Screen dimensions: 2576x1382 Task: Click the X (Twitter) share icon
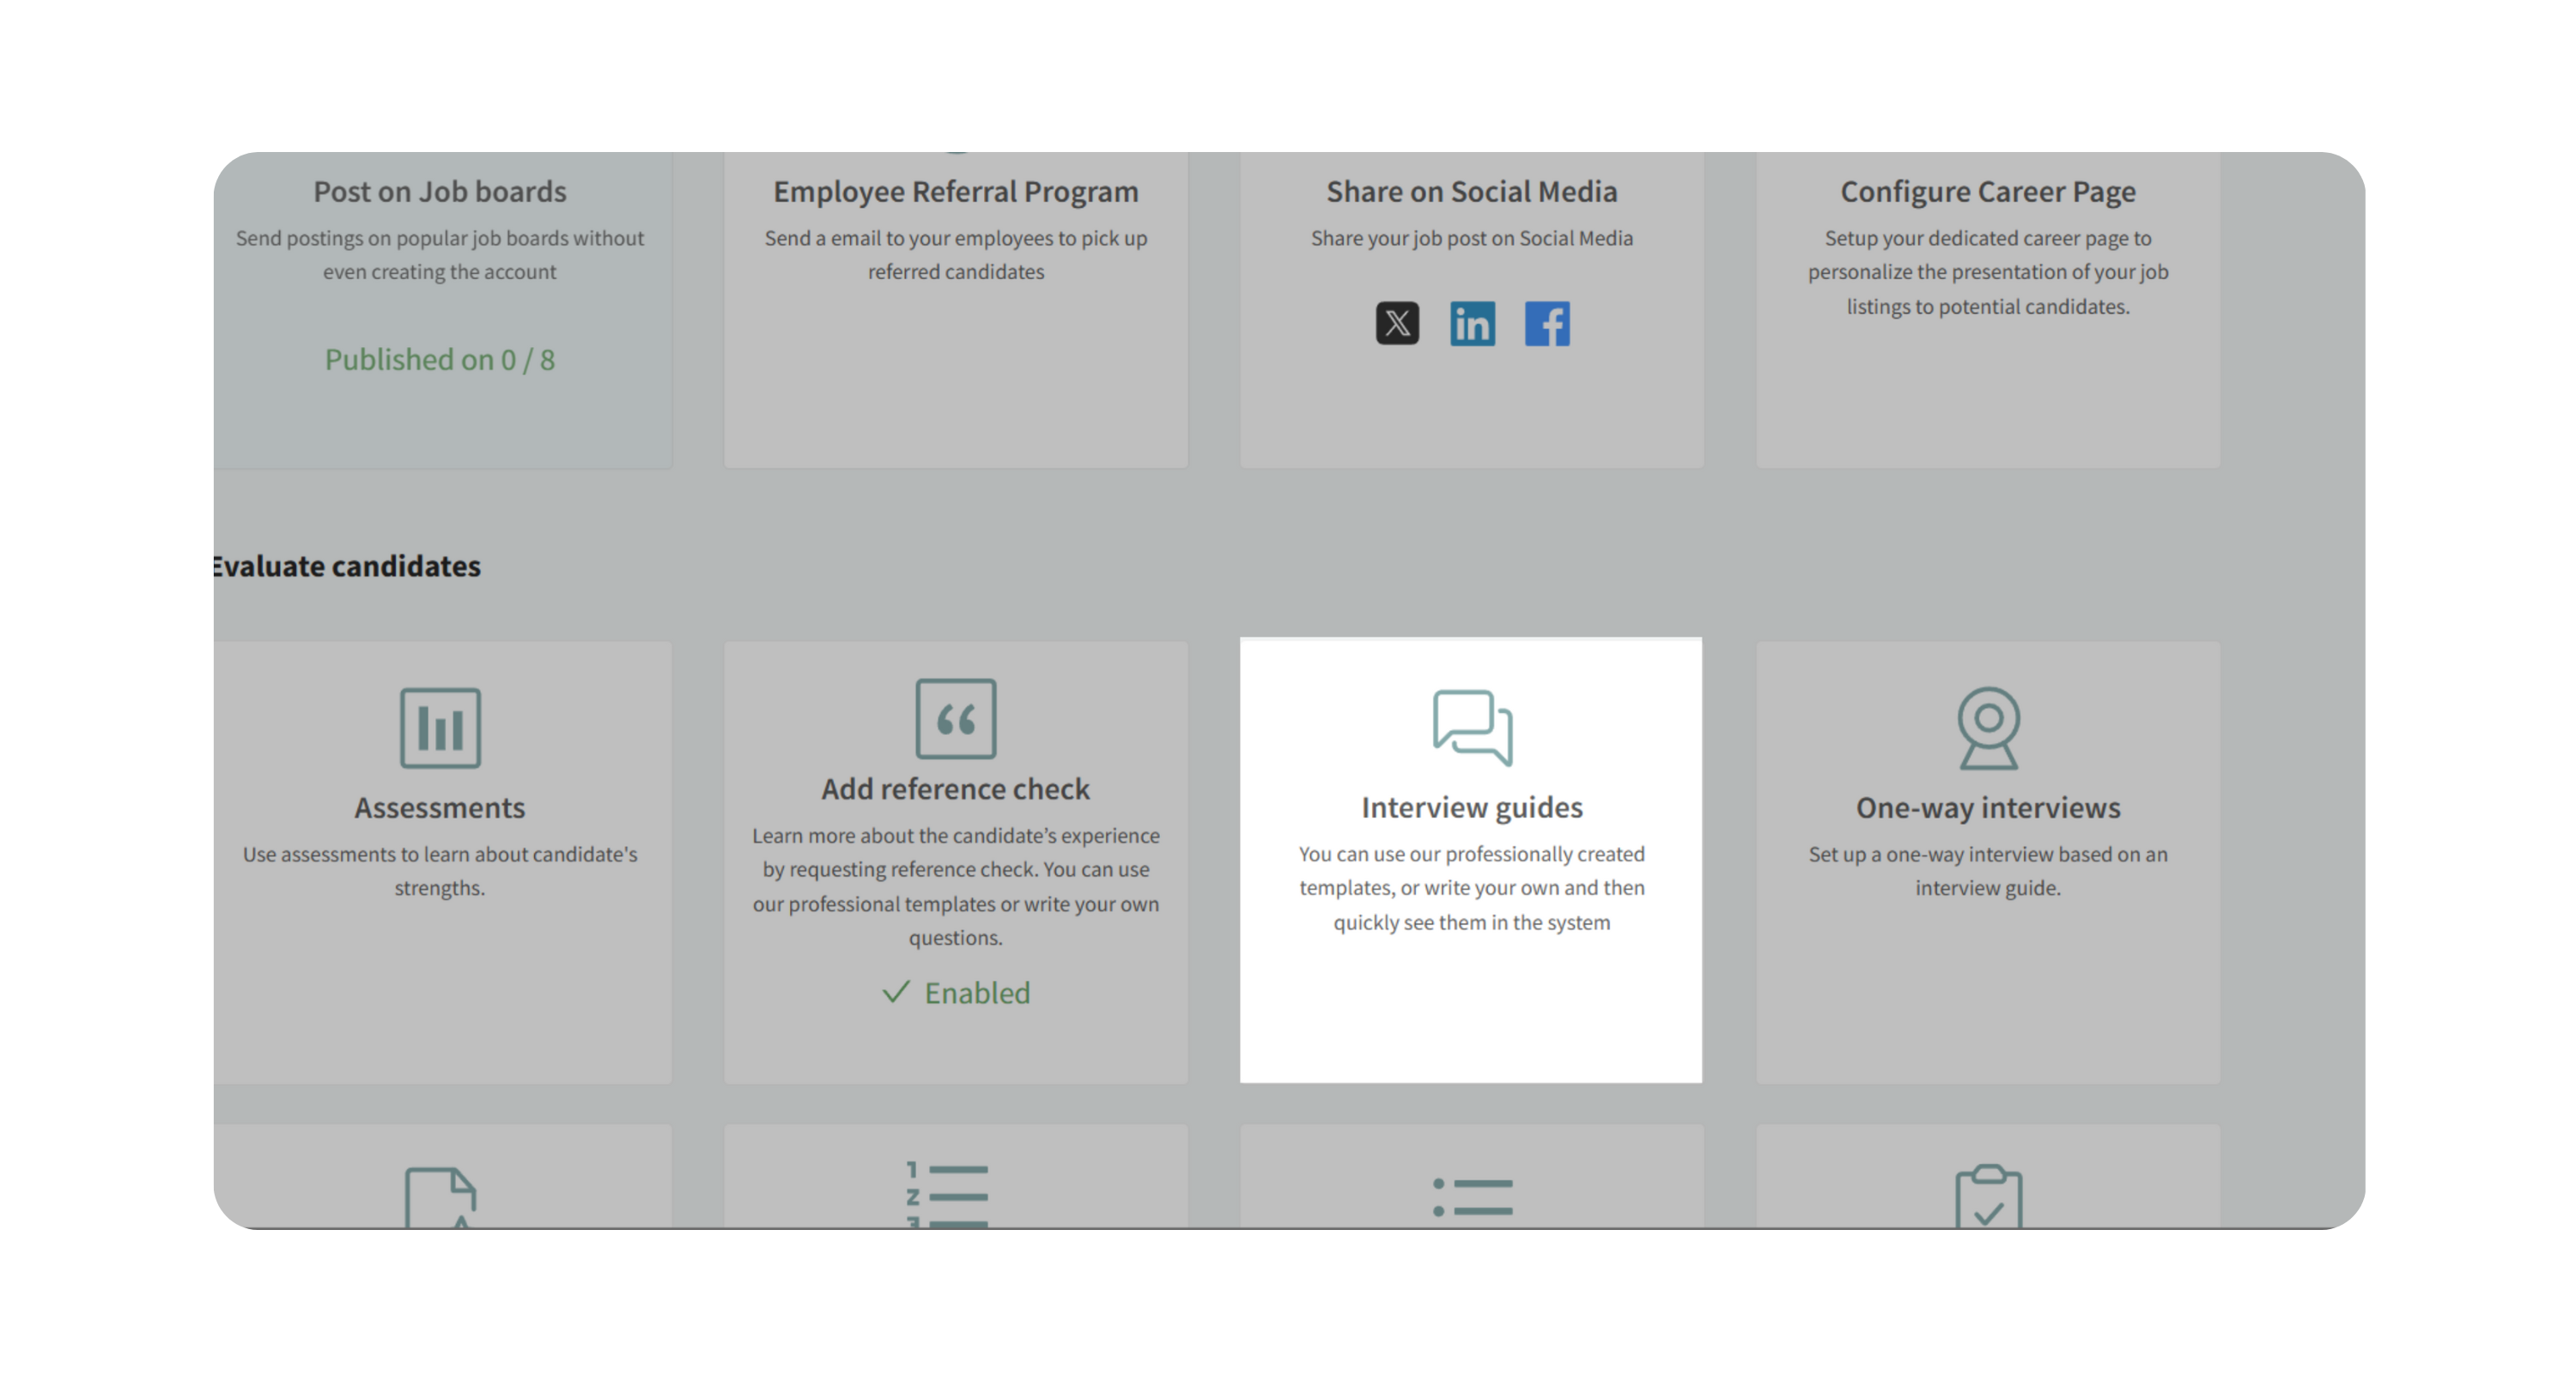[1397, 323]
